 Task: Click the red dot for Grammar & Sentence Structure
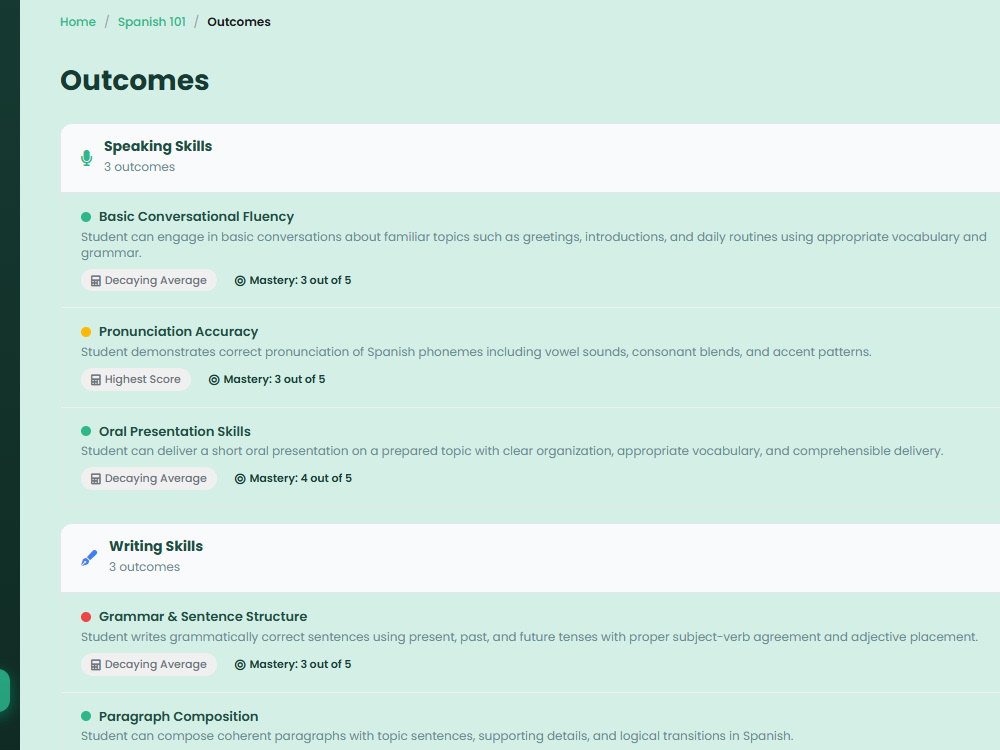(86, 617)
